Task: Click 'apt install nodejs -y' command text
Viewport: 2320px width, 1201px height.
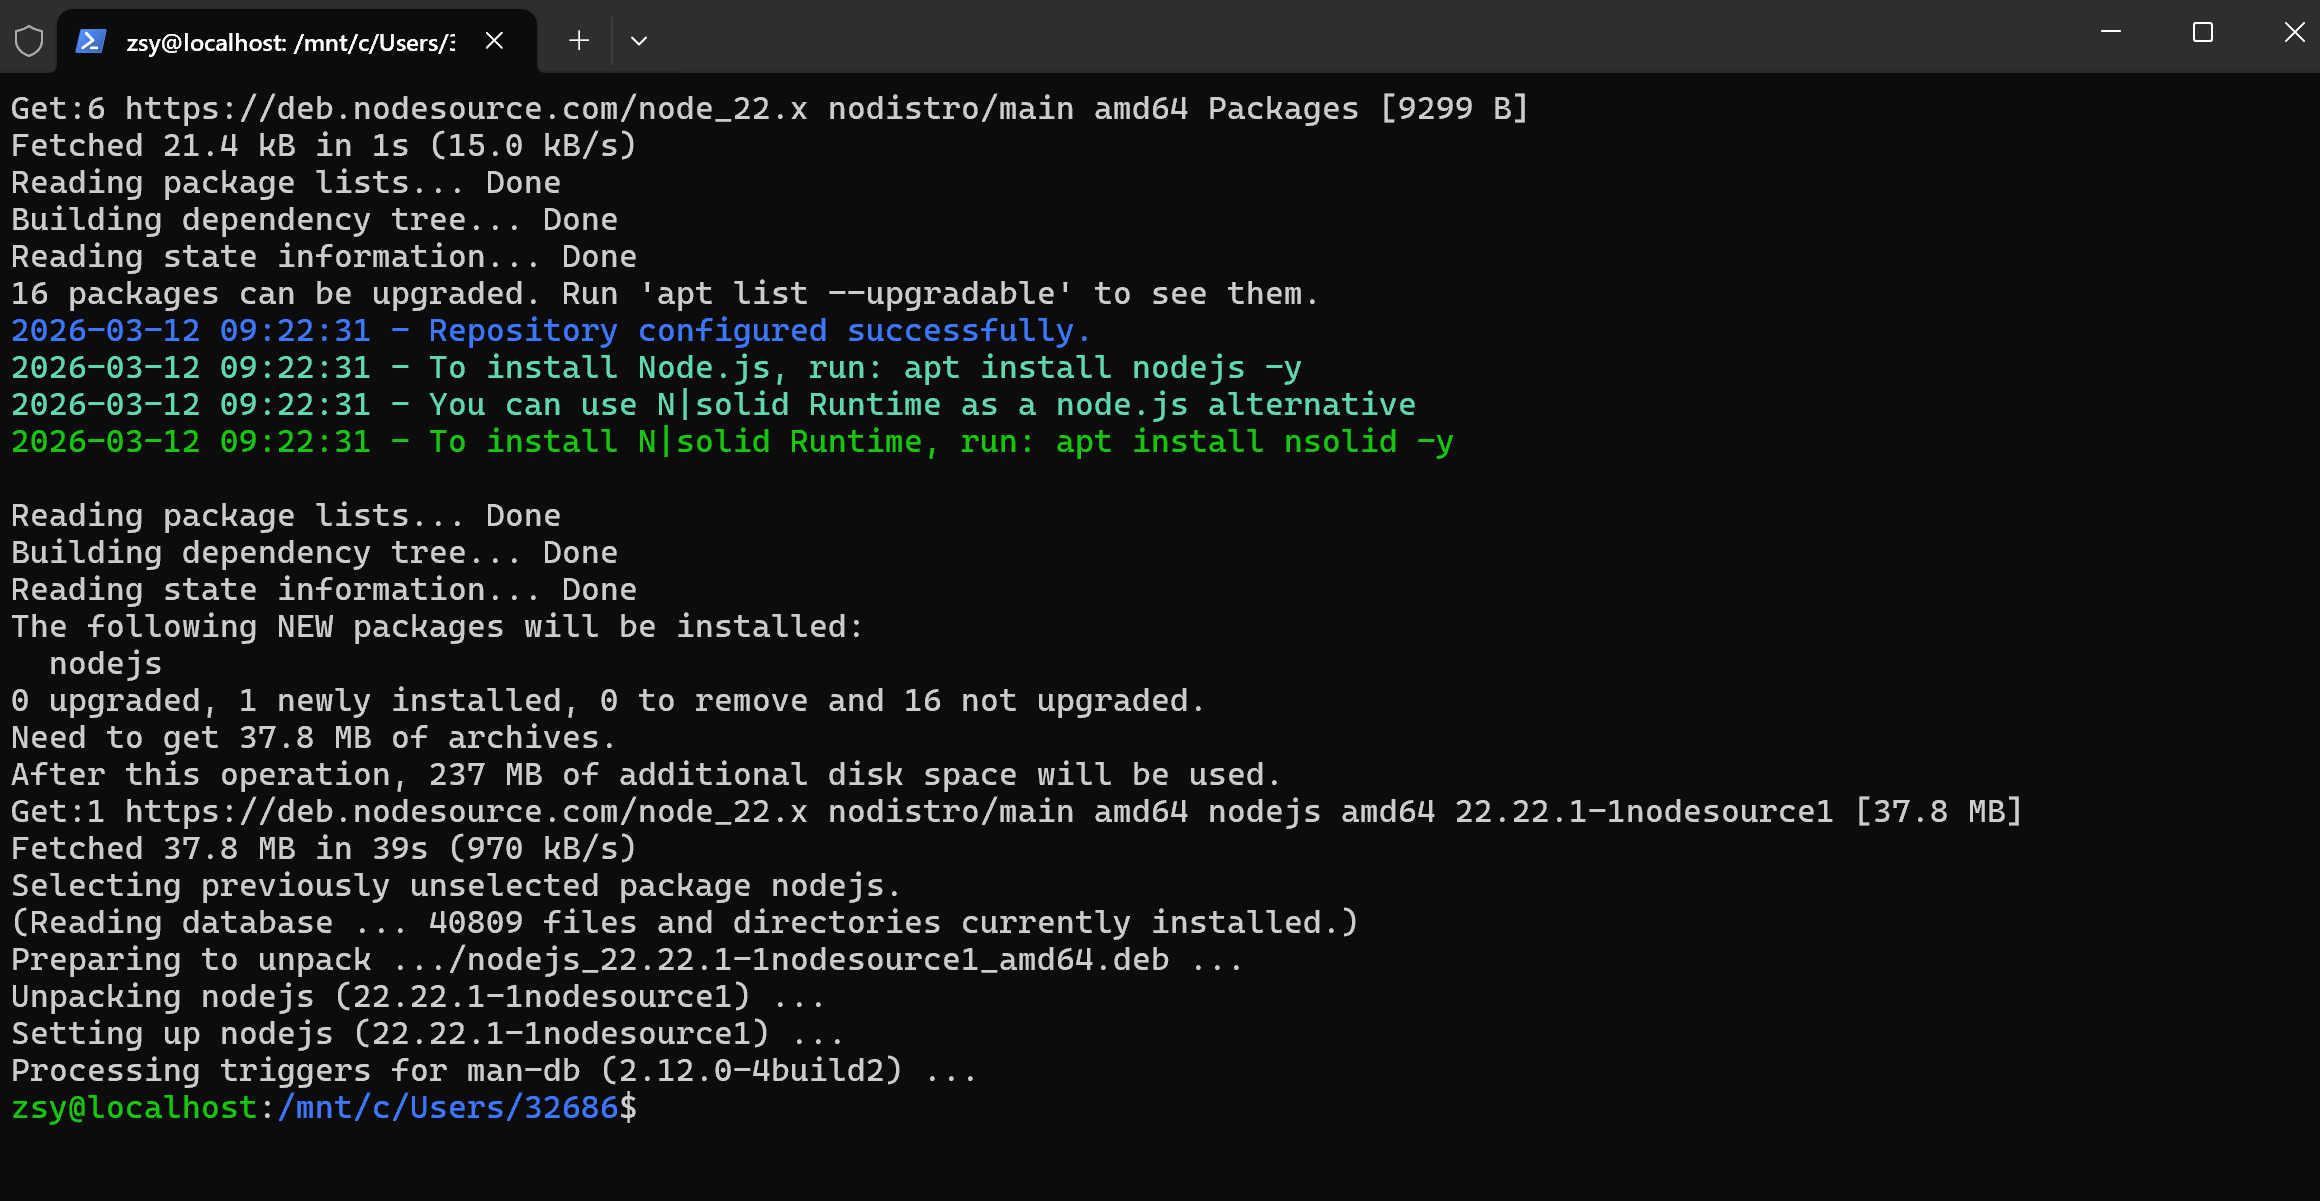Action: coord(1102,367)
